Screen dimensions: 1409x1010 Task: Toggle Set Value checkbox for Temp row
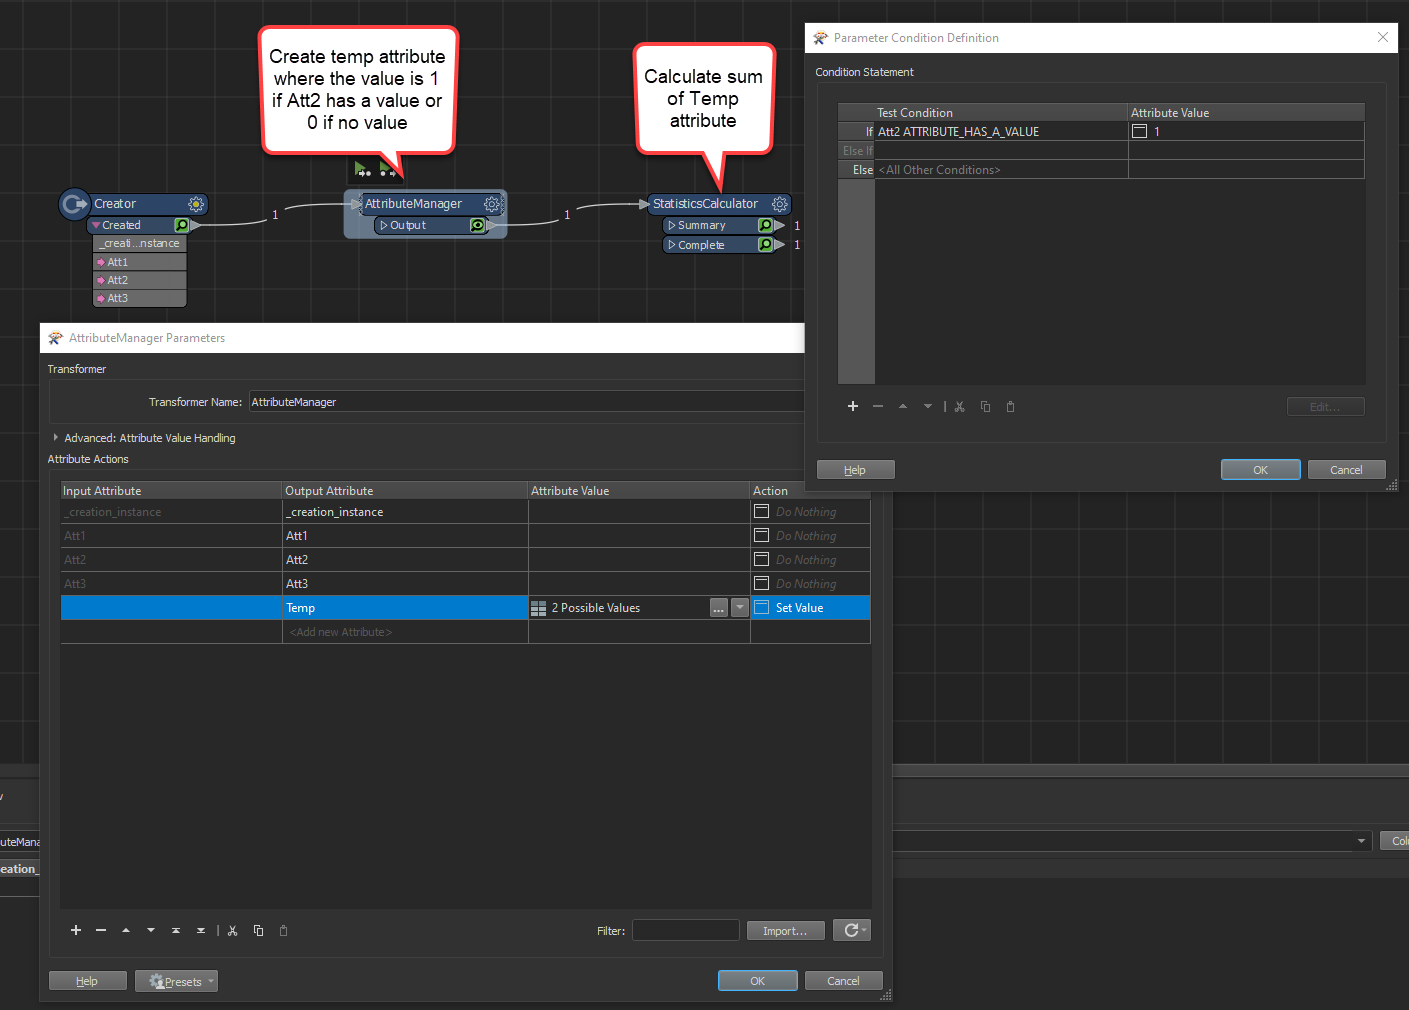click(762, 608)
